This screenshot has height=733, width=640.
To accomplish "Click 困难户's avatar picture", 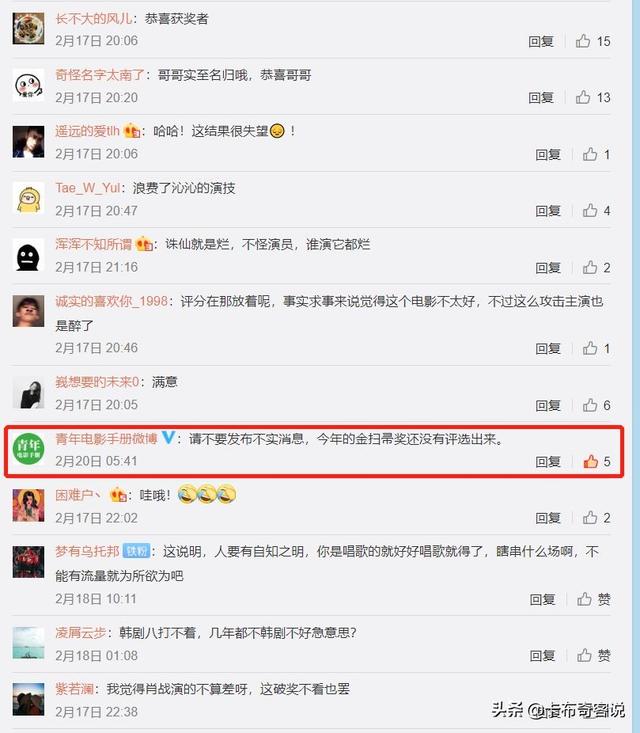I will 29,505.
